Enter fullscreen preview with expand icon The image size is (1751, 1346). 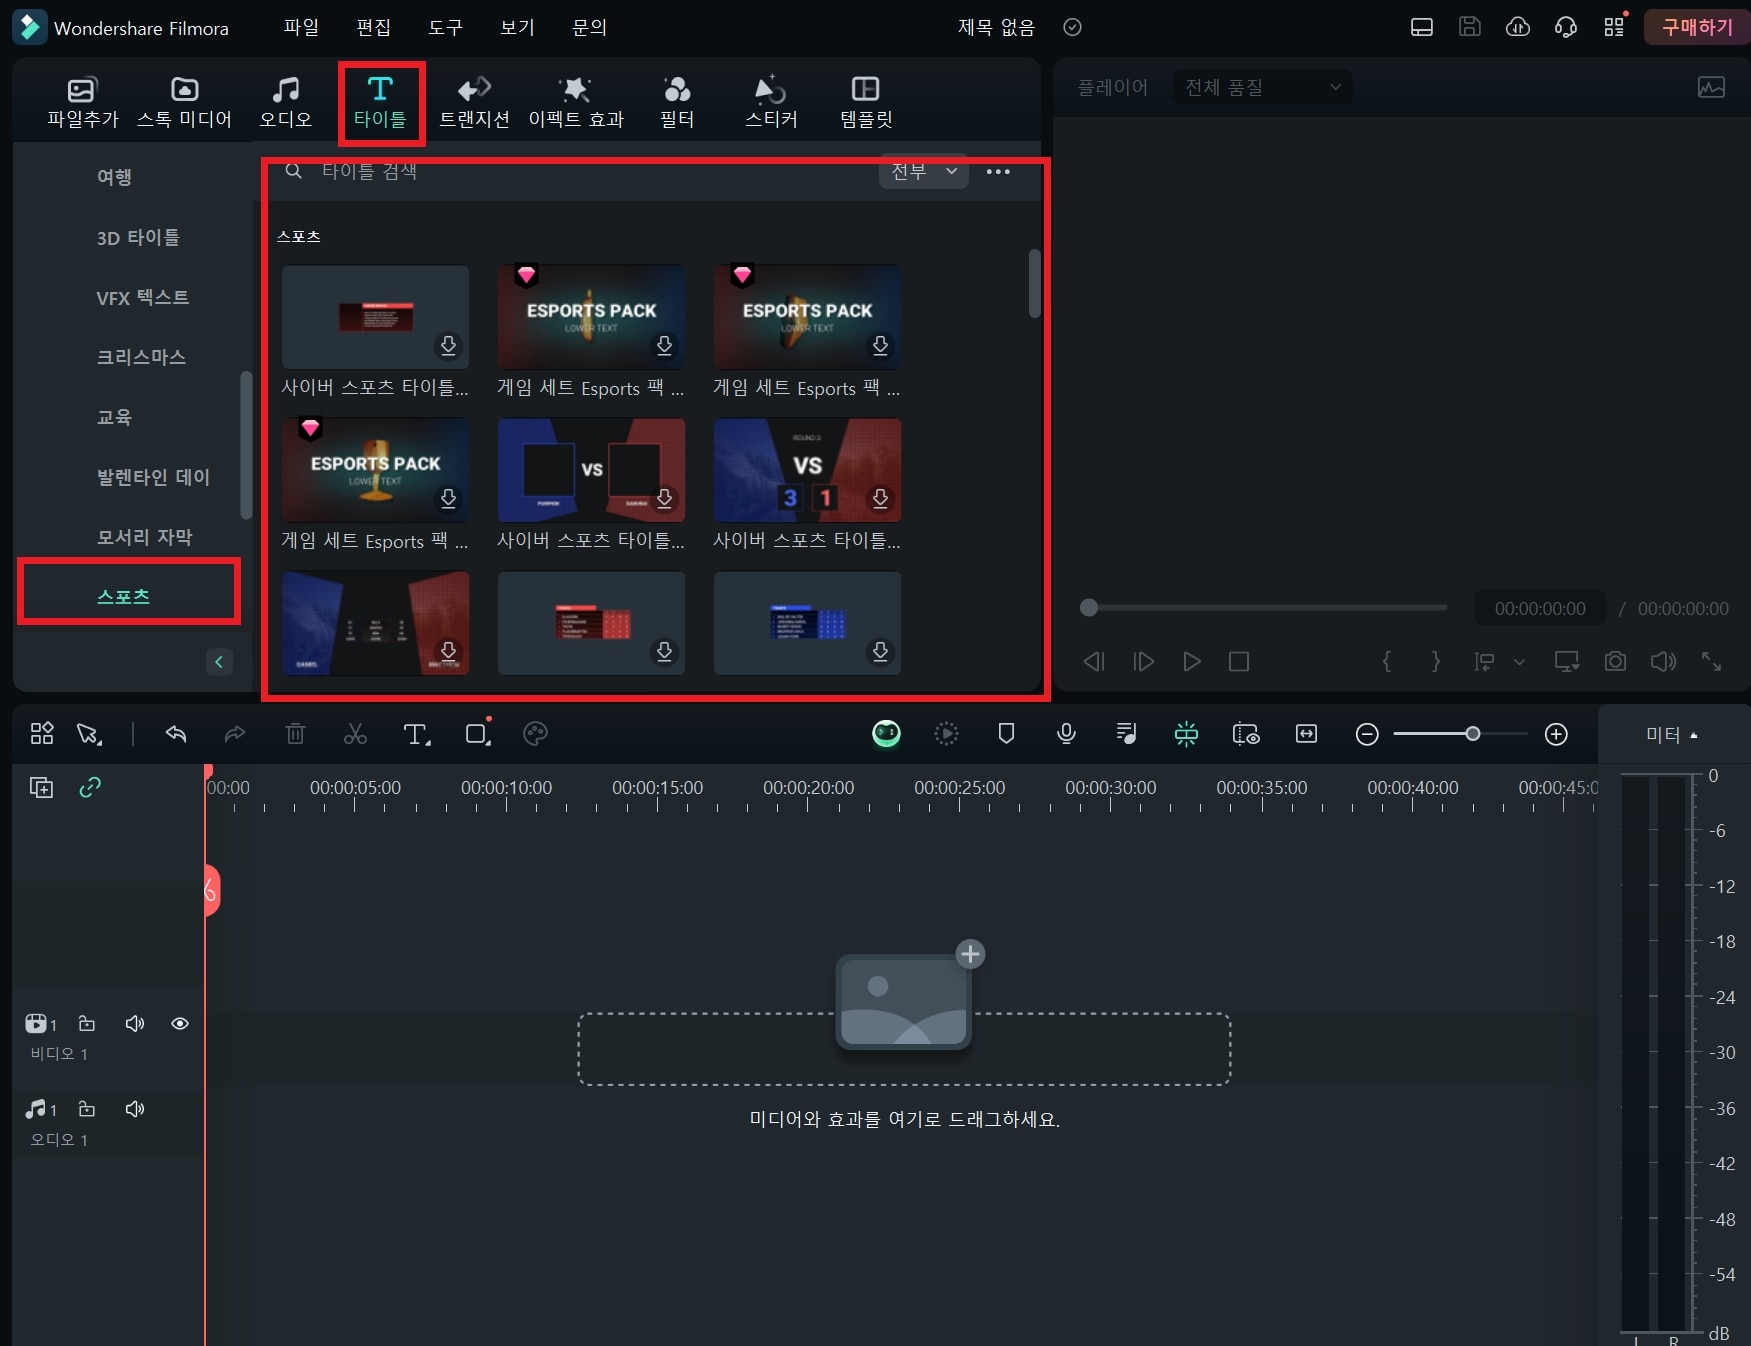coord(1711,662)
